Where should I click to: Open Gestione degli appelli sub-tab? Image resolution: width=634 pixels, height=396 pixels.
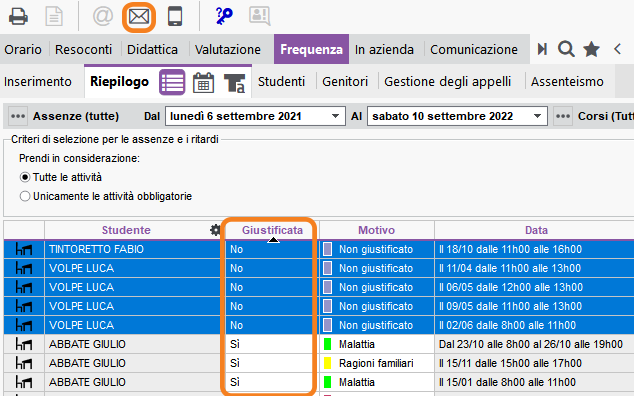[448, 82]
